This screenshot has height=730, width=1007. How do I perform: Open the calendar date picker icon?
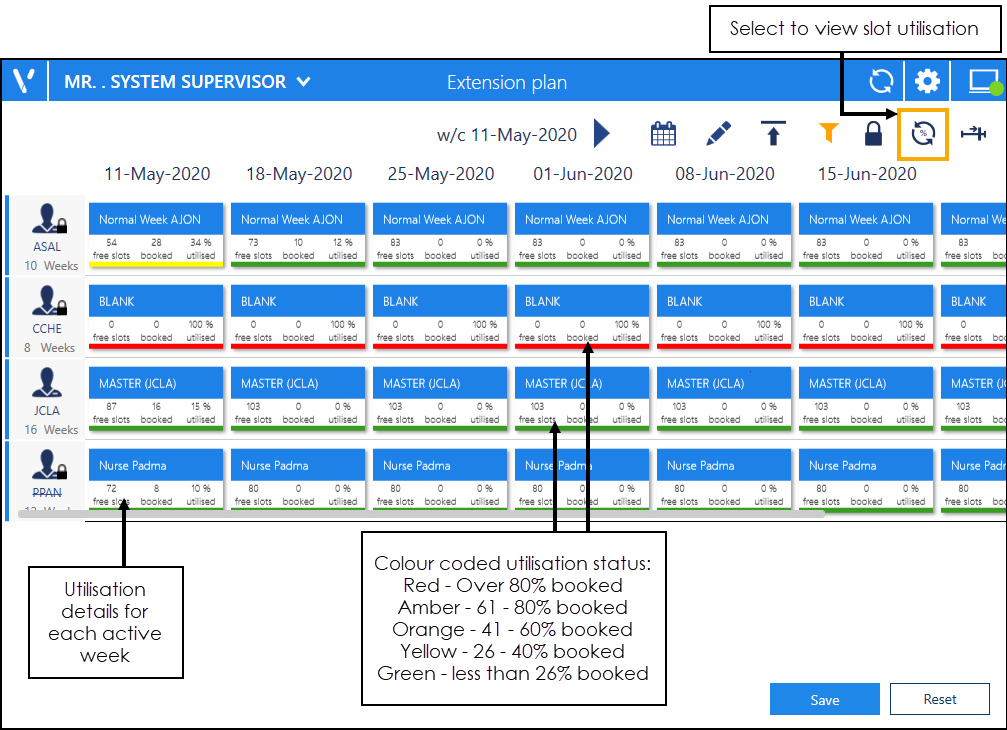click(x=663, y=134)
